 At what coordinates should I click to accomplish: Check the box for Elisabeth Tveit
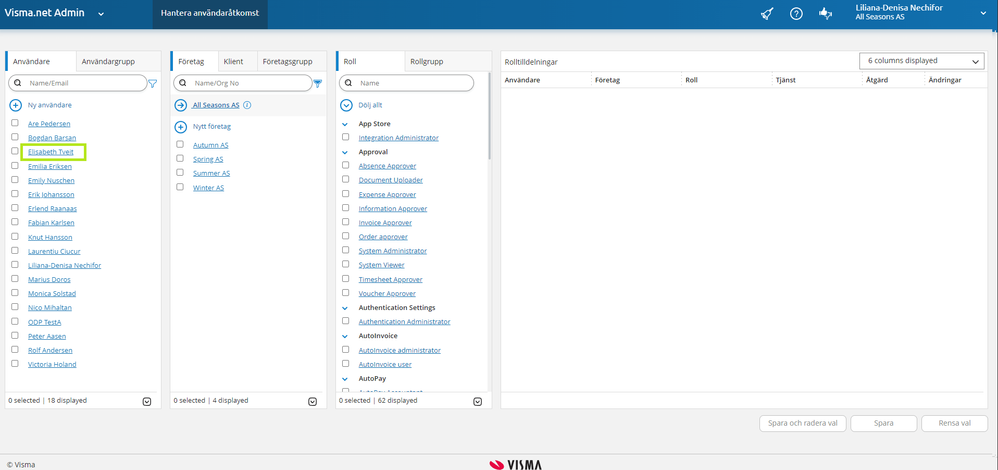click(x=15, y=152)
